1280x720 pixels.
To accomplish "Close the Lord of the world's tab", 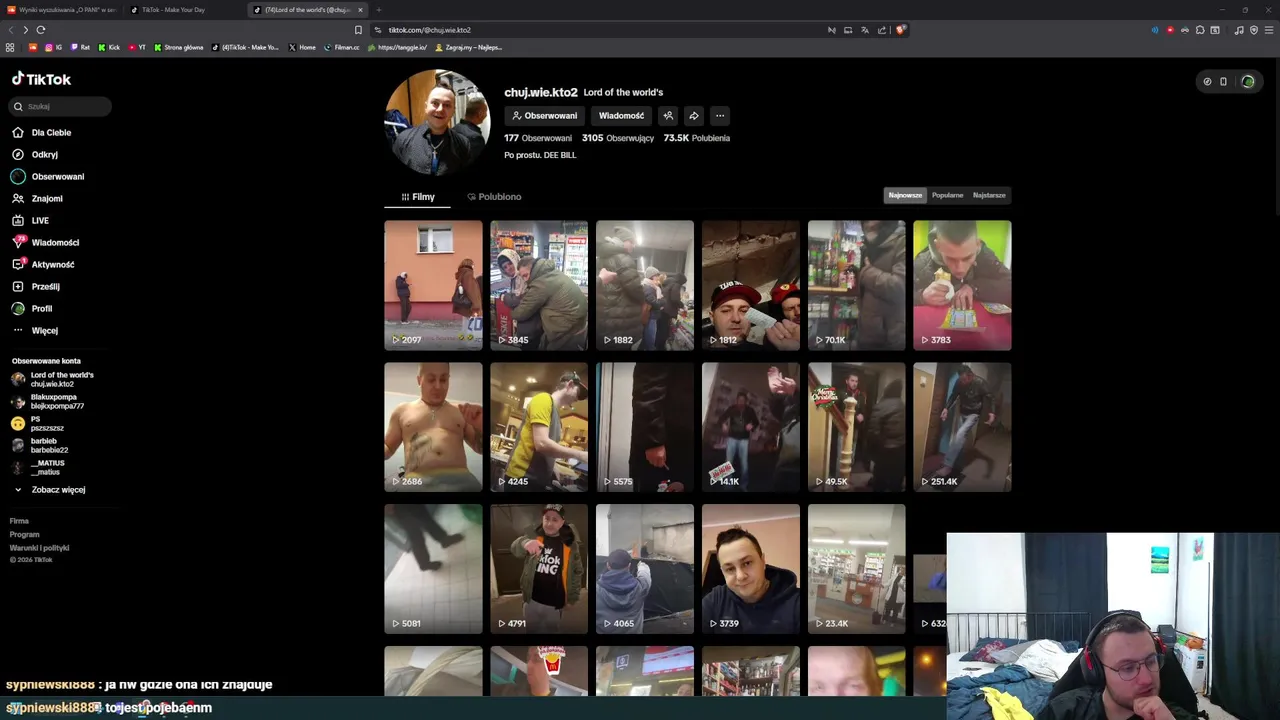I will tap(361, 10).
